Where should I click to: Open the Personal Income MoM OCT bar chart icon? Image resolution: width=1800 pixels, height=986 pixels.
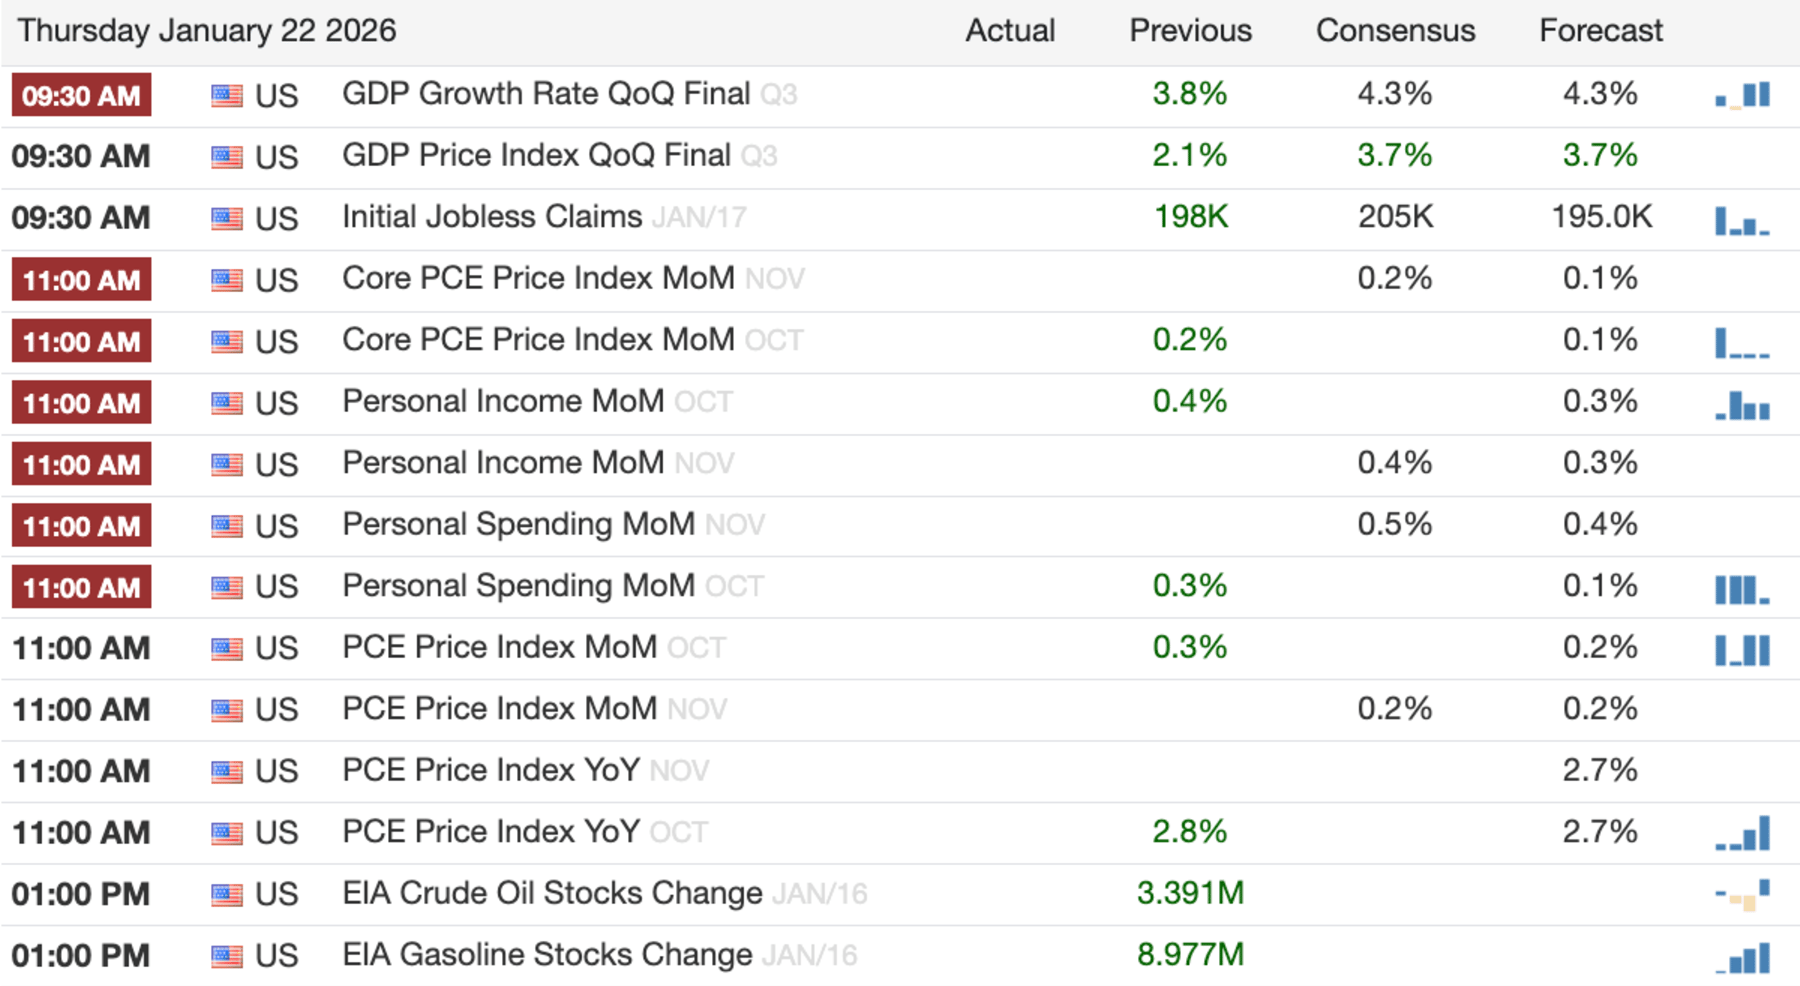click(x=1742, y=405)
